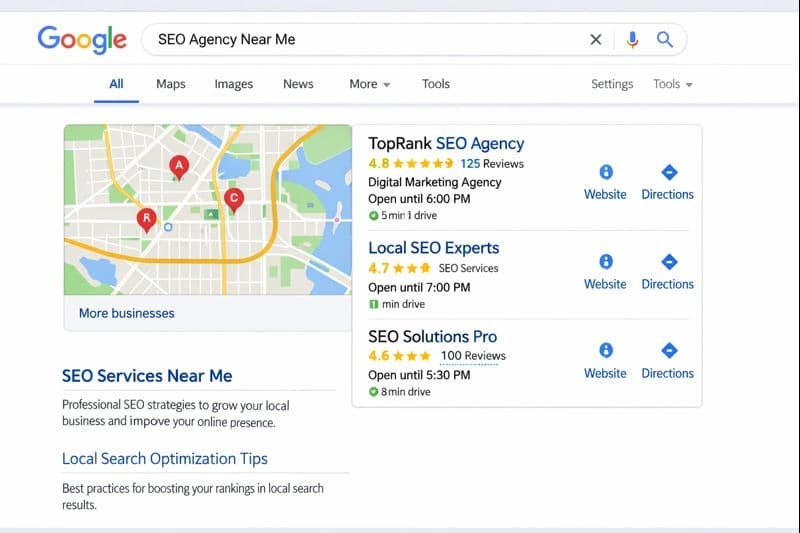Open the Local Search Optimization Tips result
800x533 pixels.
(165, 459)
